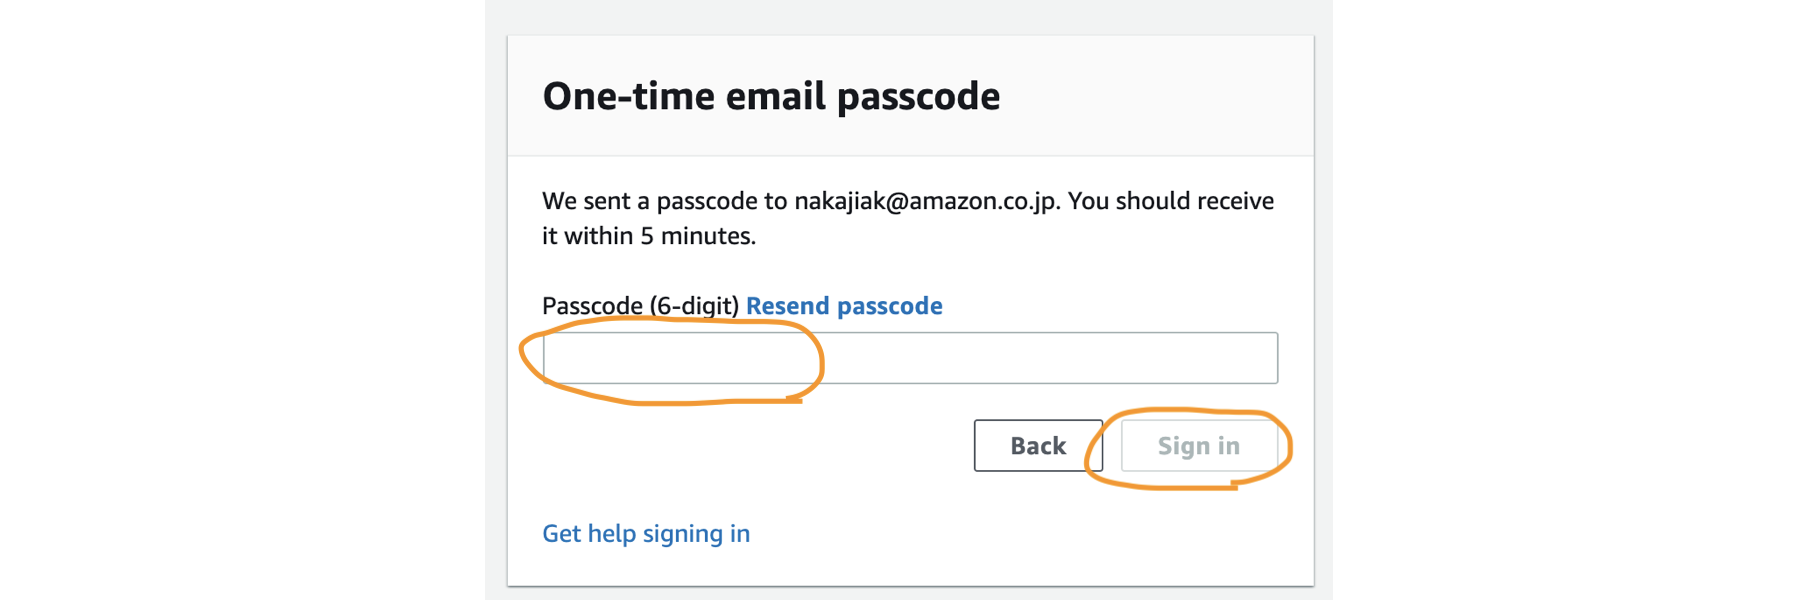Image resolution: width=1800 pixels, height=600 pixels.
Task: Click into the 6-digit passcode input field
Action: pos(910,358)
